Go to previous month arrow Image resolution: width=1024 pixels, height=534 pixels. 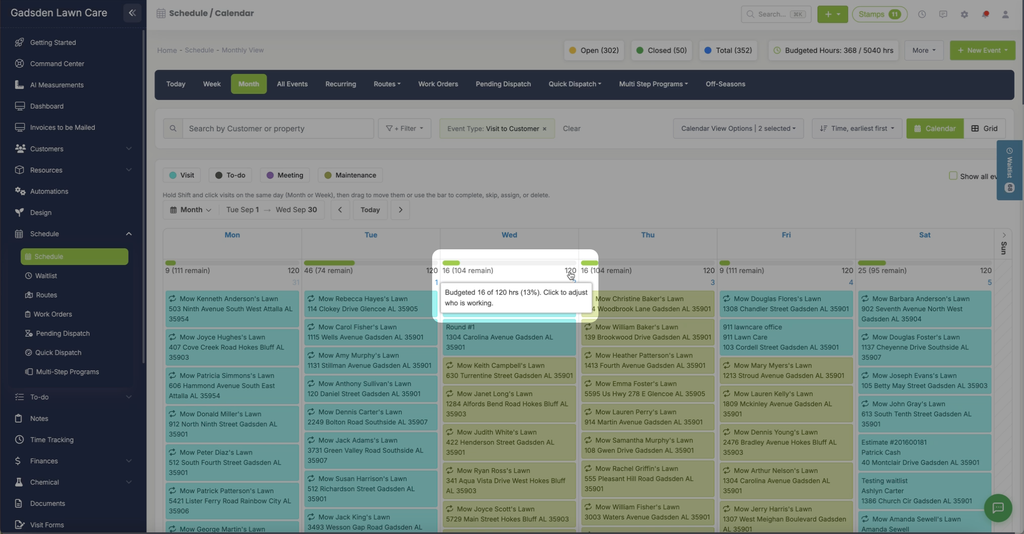pos(340,210)
